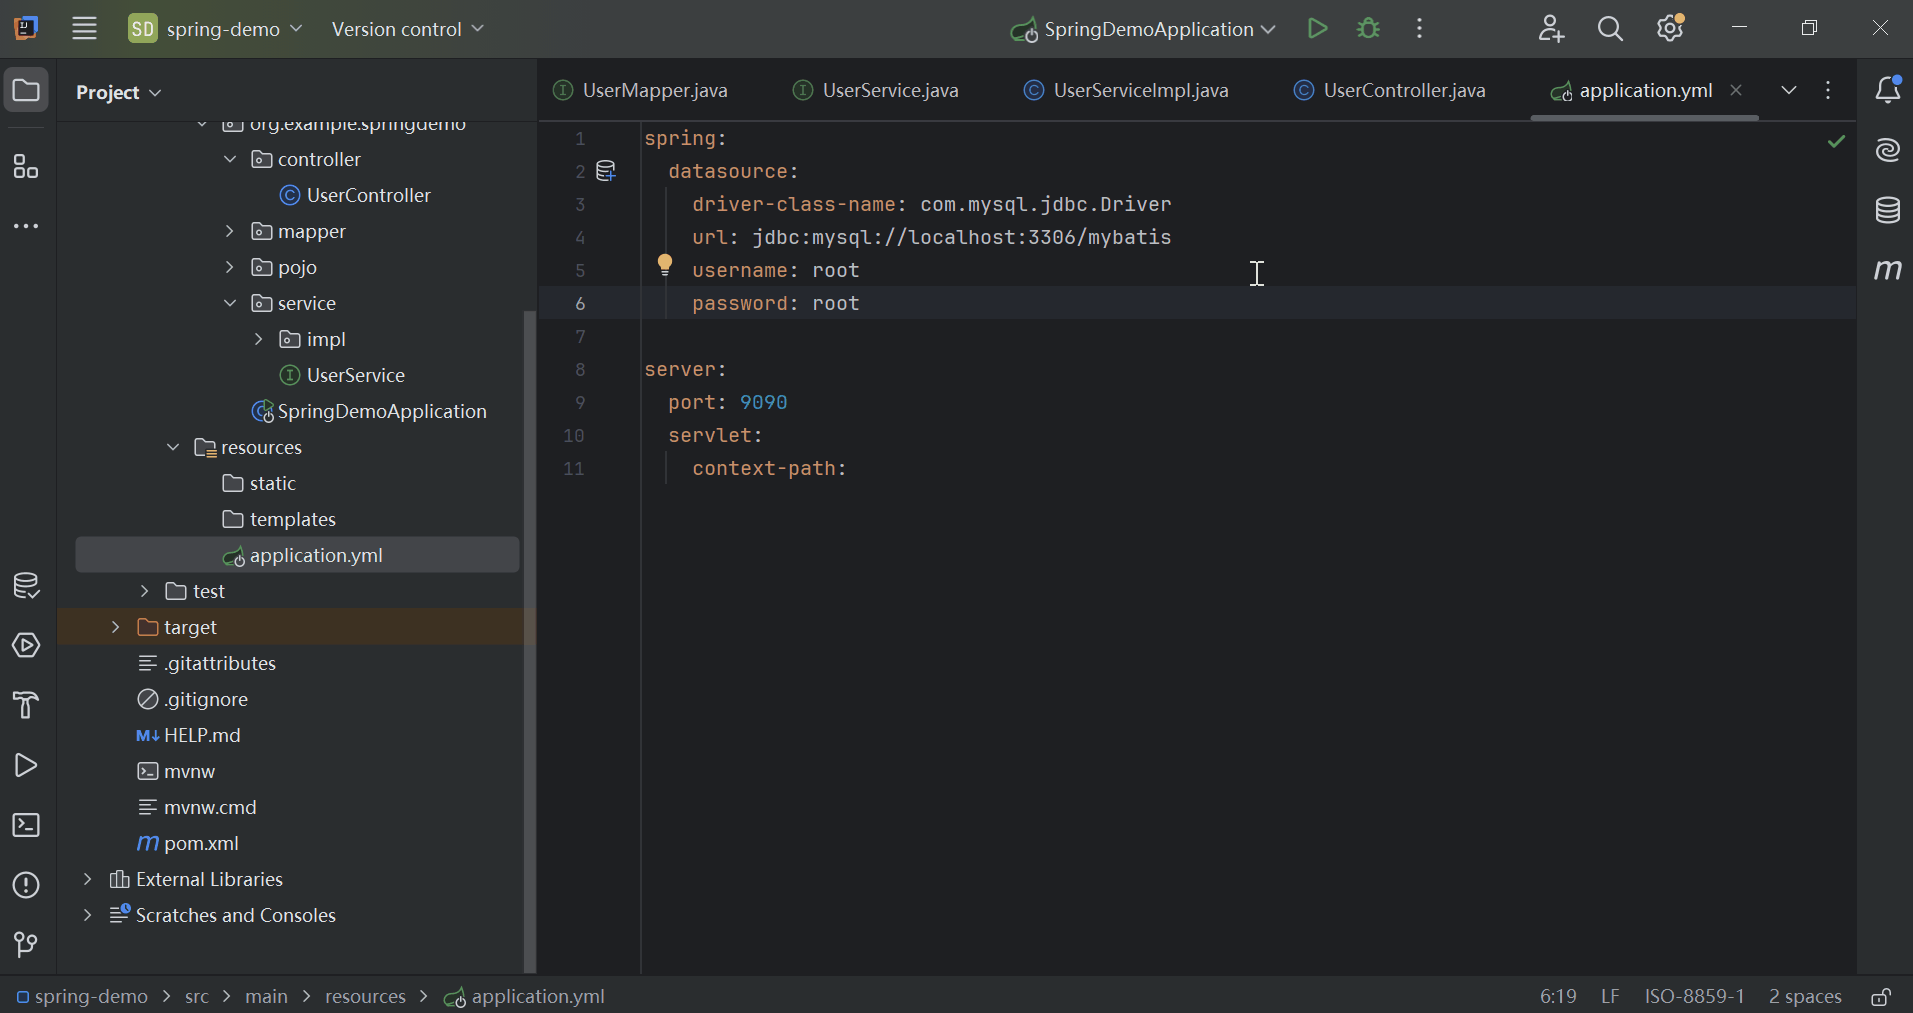Show more tool windows ellipsis
The image size is (1913, 1013).
click(x=26, y=227)
